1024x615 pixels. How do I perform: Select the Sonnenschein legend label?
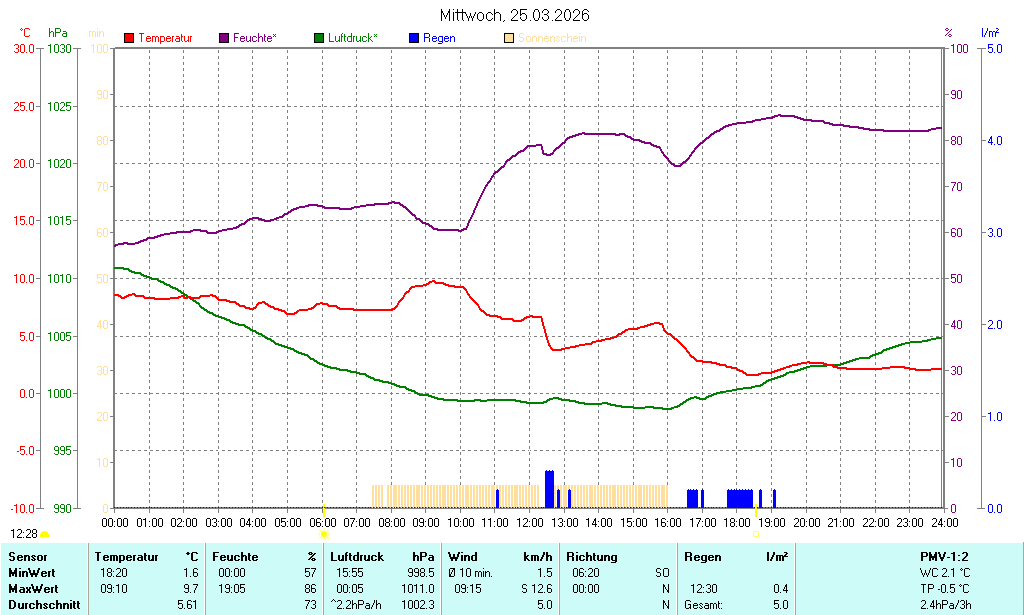point(552,38)
